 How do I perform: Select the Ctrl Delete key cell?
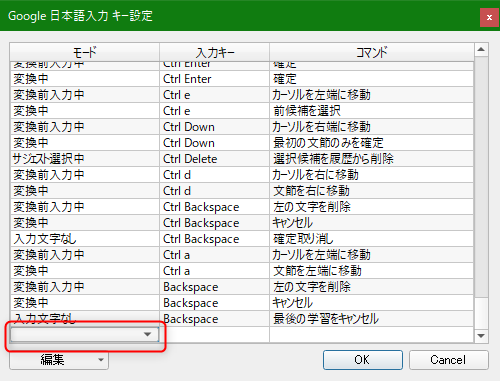pyautogui.click(x=214, y=159)
